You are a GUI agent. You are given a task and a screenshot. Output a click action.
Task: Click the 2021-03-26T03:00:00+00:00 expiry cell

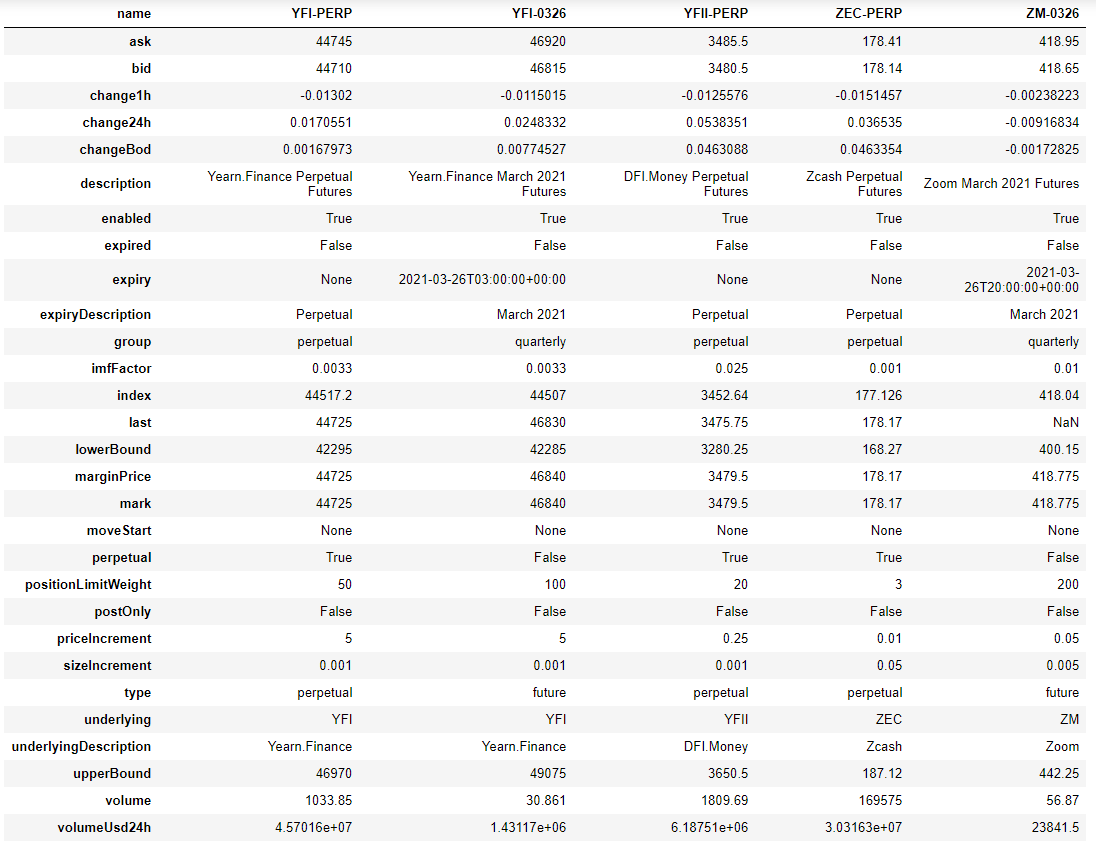coord(482,280)
